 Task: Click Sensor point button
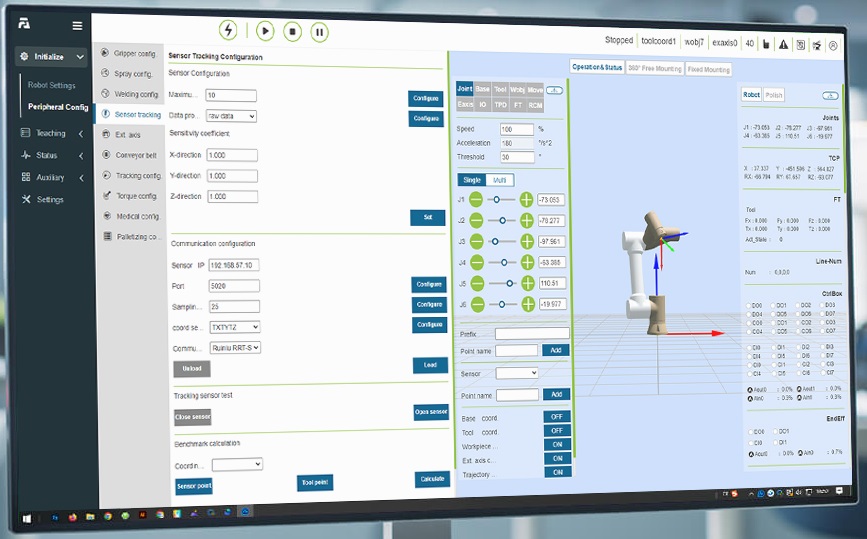coord(194,486)
